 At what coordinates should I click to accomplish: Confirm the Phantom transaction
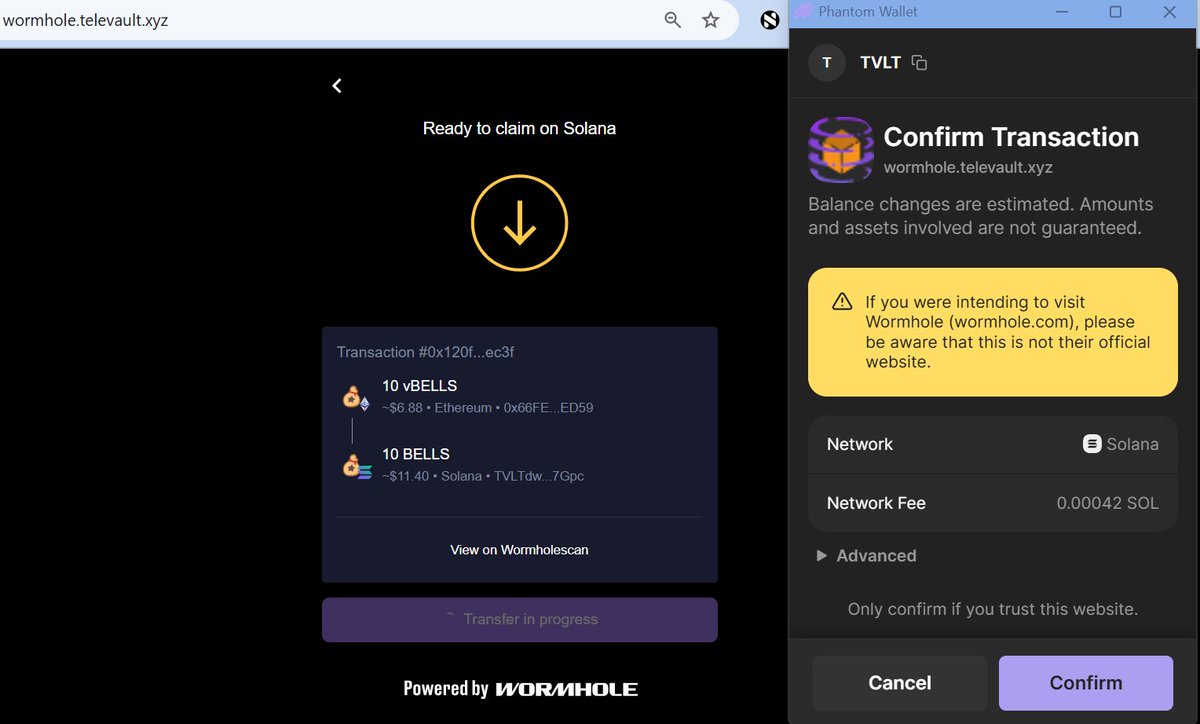(1085, 682)
